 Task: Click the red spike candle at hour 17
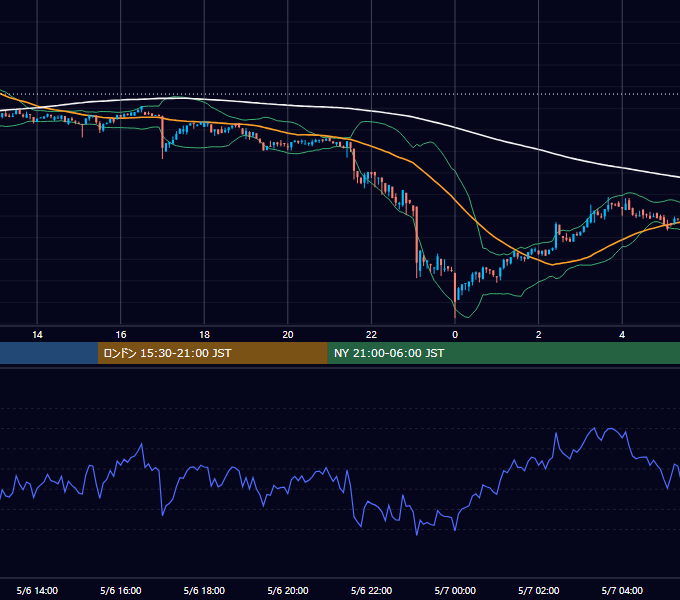pyautogui.click(x=163, y=137)
